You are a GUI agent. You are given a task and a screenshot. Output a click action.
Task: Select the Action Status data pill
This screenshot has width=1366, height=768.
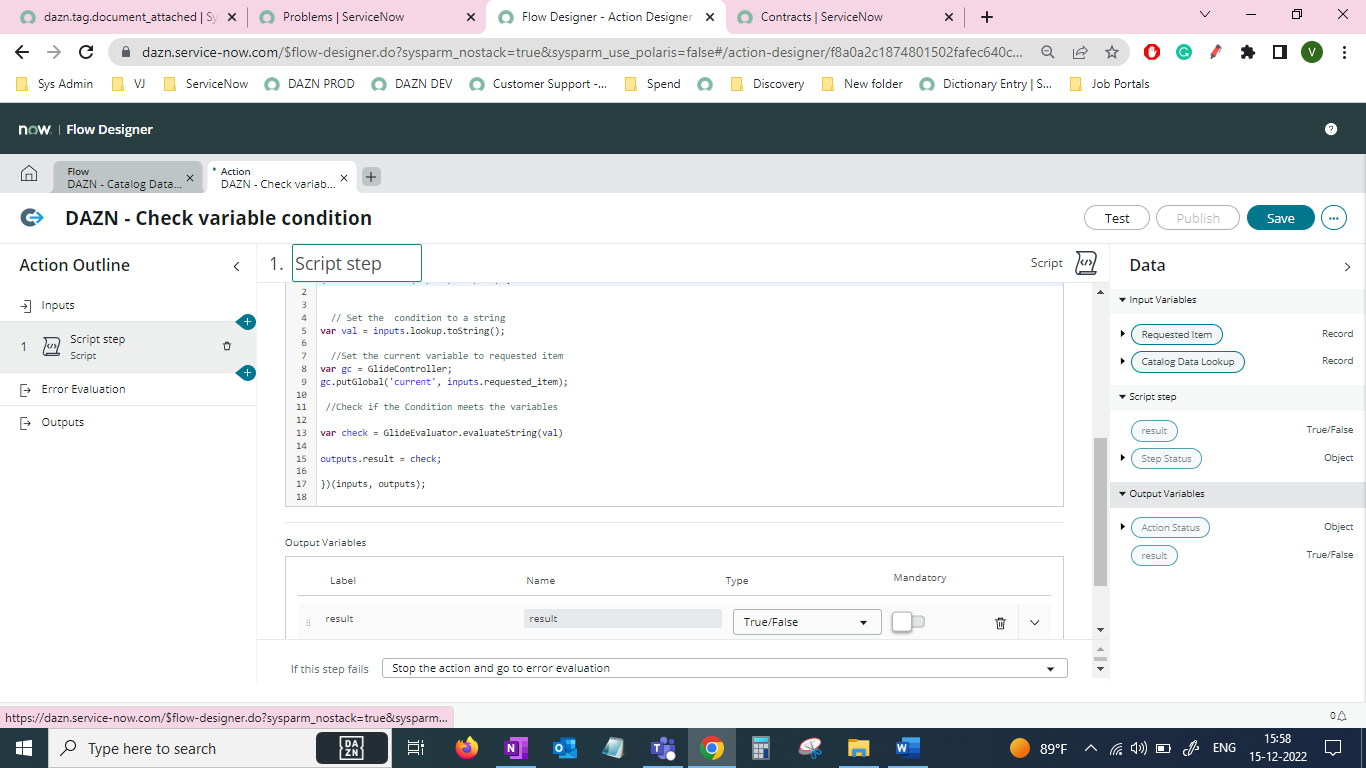click(x=1170, y=527)
